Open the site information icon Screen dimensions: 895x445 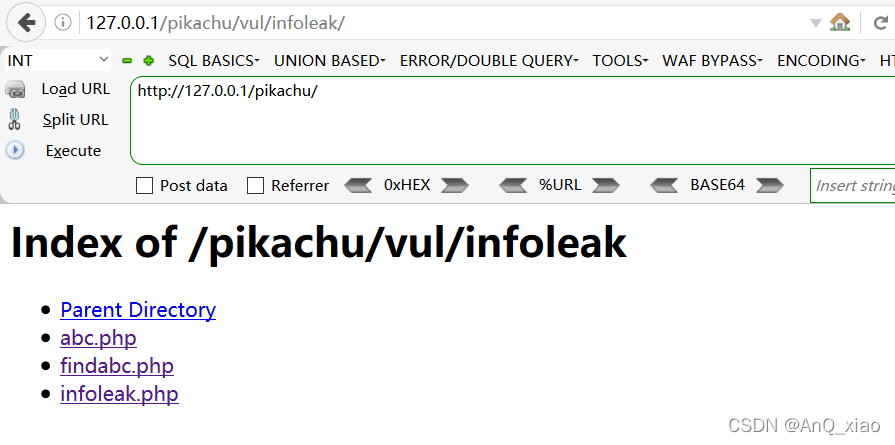(x=62, y=23)
